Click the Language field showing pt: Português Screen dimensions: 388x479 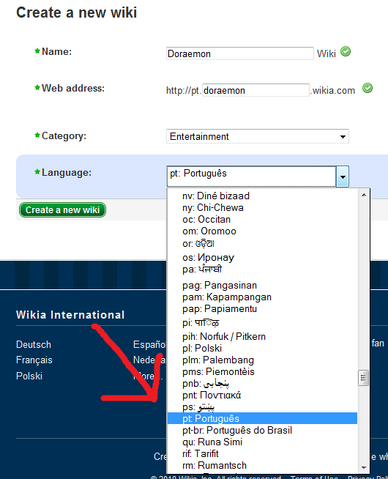[251, 176]
